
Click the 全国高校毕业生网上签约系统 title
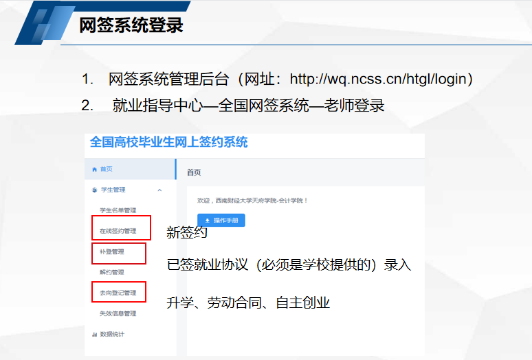pos(169,142)
